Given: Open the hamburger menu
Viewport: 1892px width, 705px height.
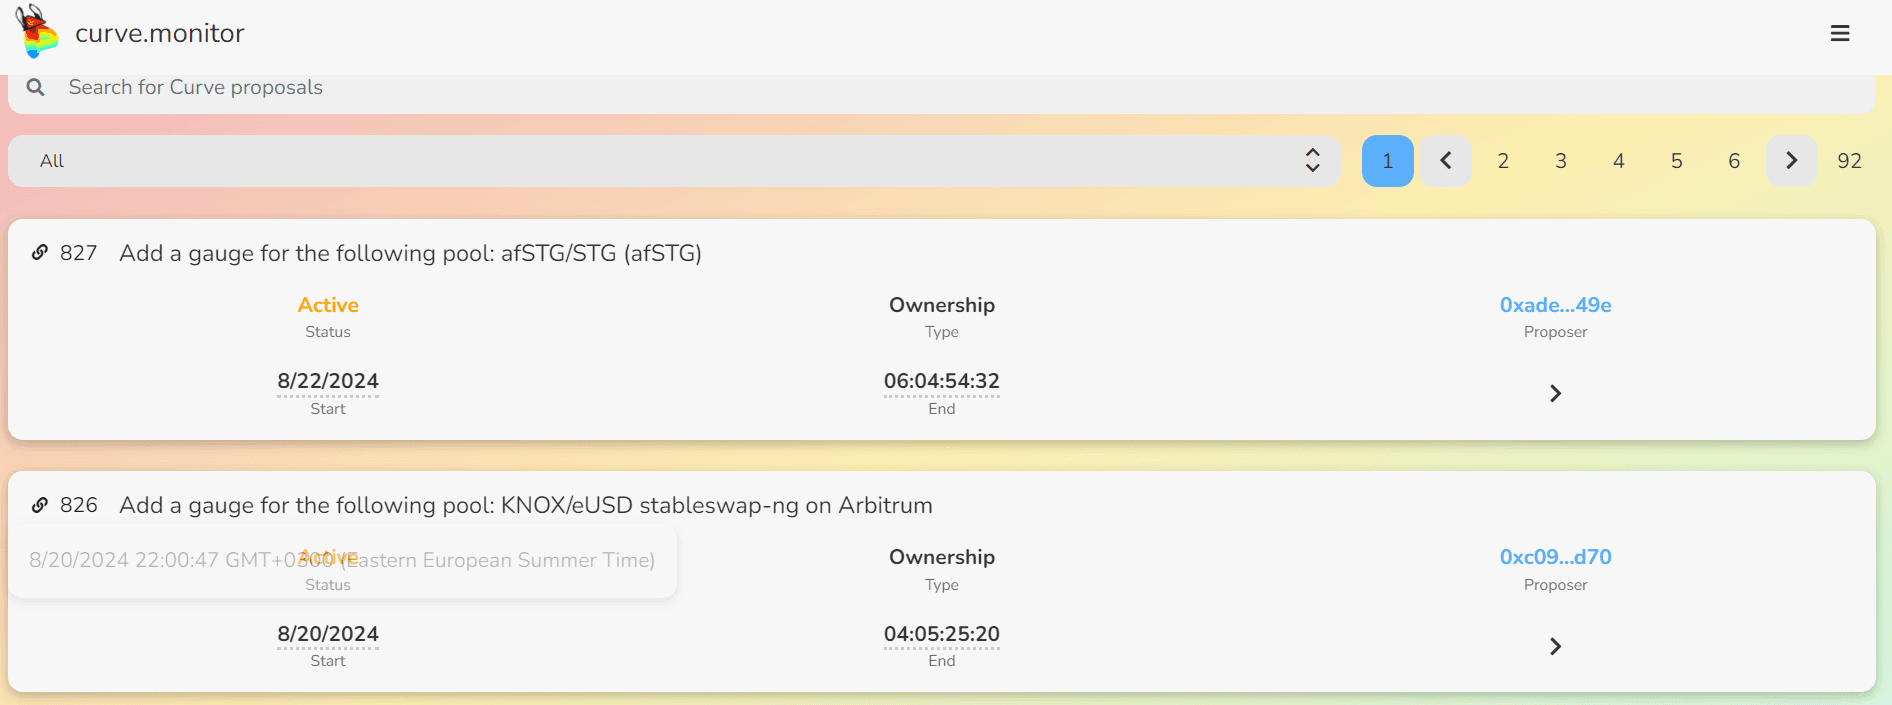Looking at the screenshot, I should 1839,33.
